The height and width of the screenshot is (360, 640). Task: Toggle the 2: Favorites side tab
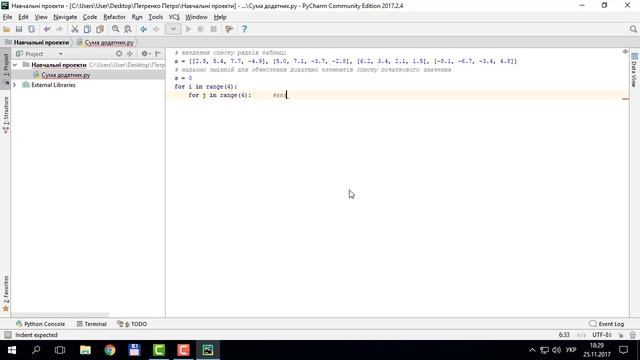(6, 293)
